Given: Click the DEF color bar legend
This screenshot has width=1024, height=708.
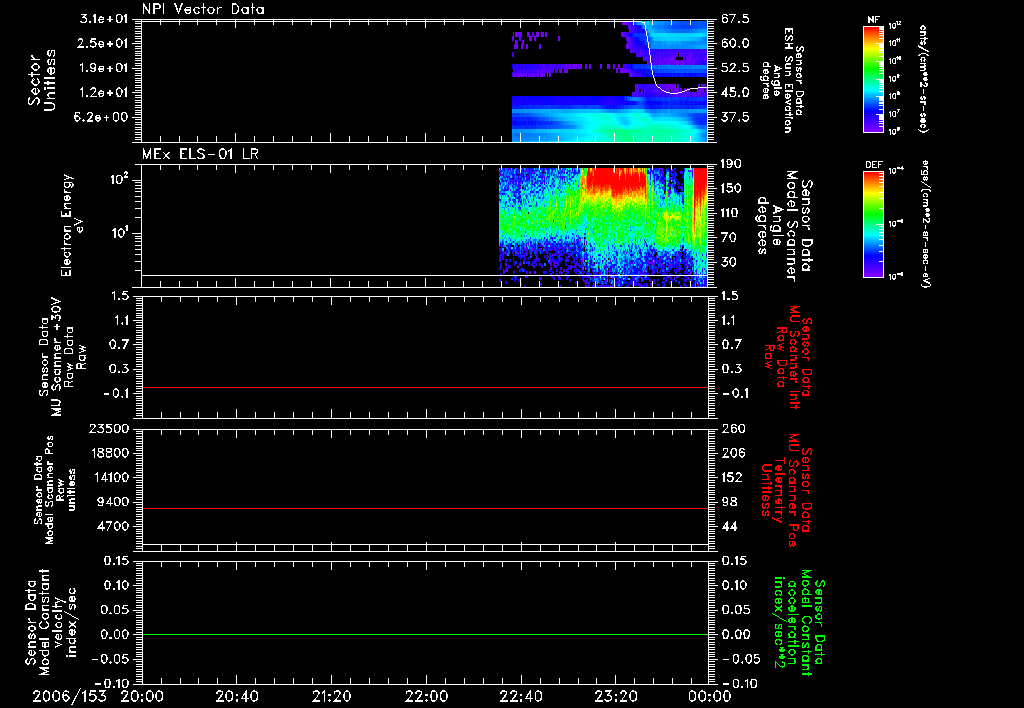Looking at the screenshot, I should 873,225.
